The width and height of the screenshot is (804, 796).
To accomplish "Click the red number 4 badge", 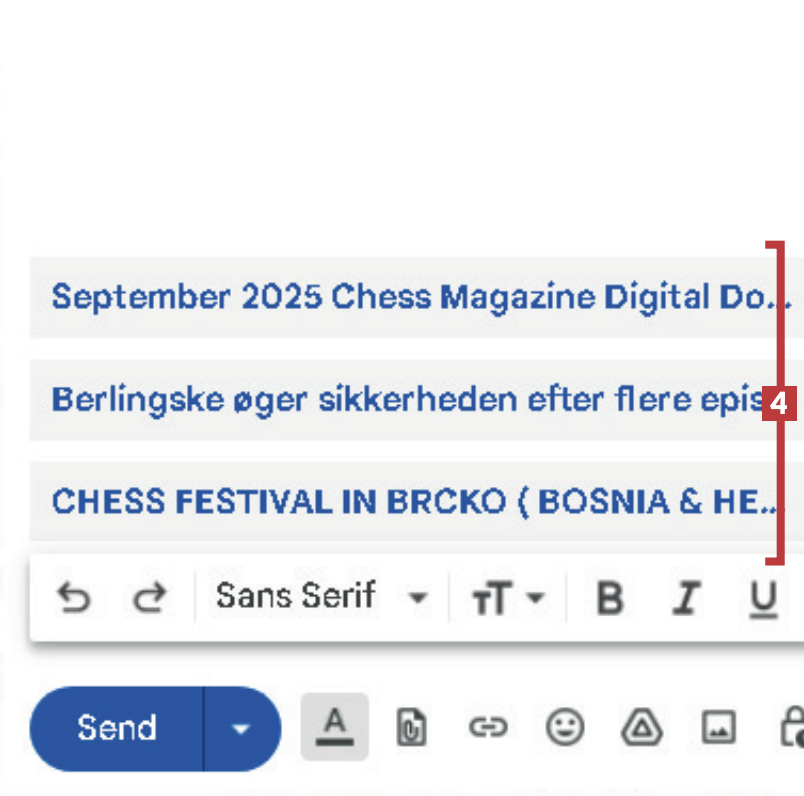I will tap(780, 405).
